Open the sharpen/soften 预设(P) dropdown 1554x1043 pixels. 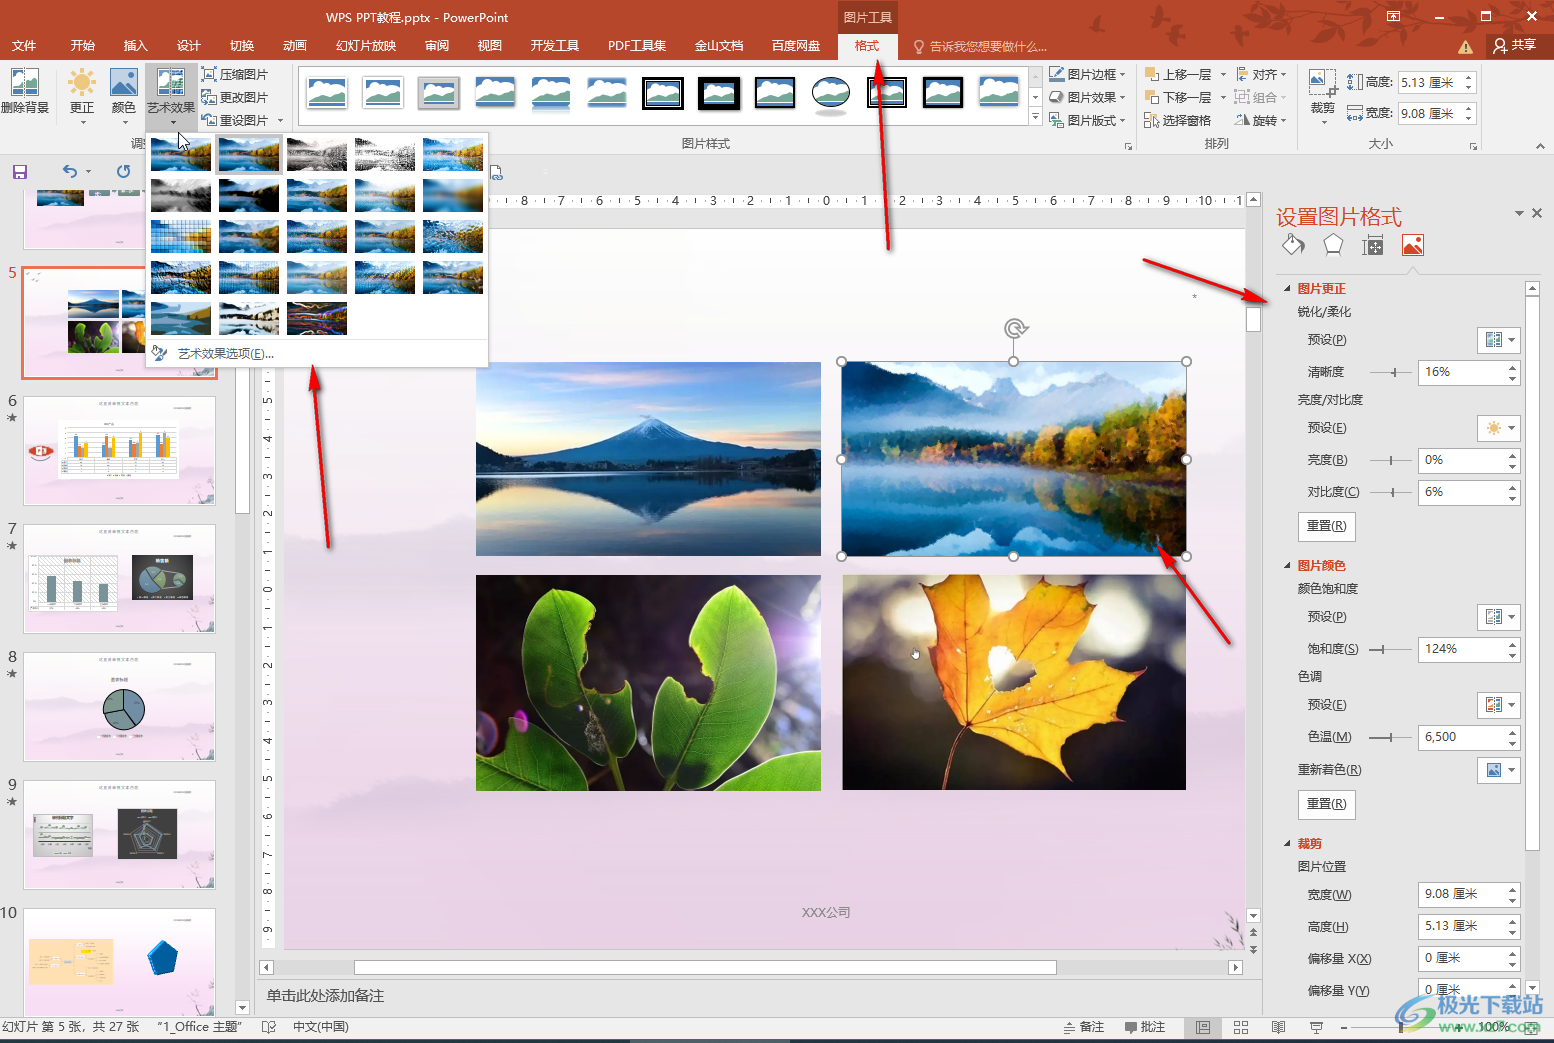point(1499,340)
